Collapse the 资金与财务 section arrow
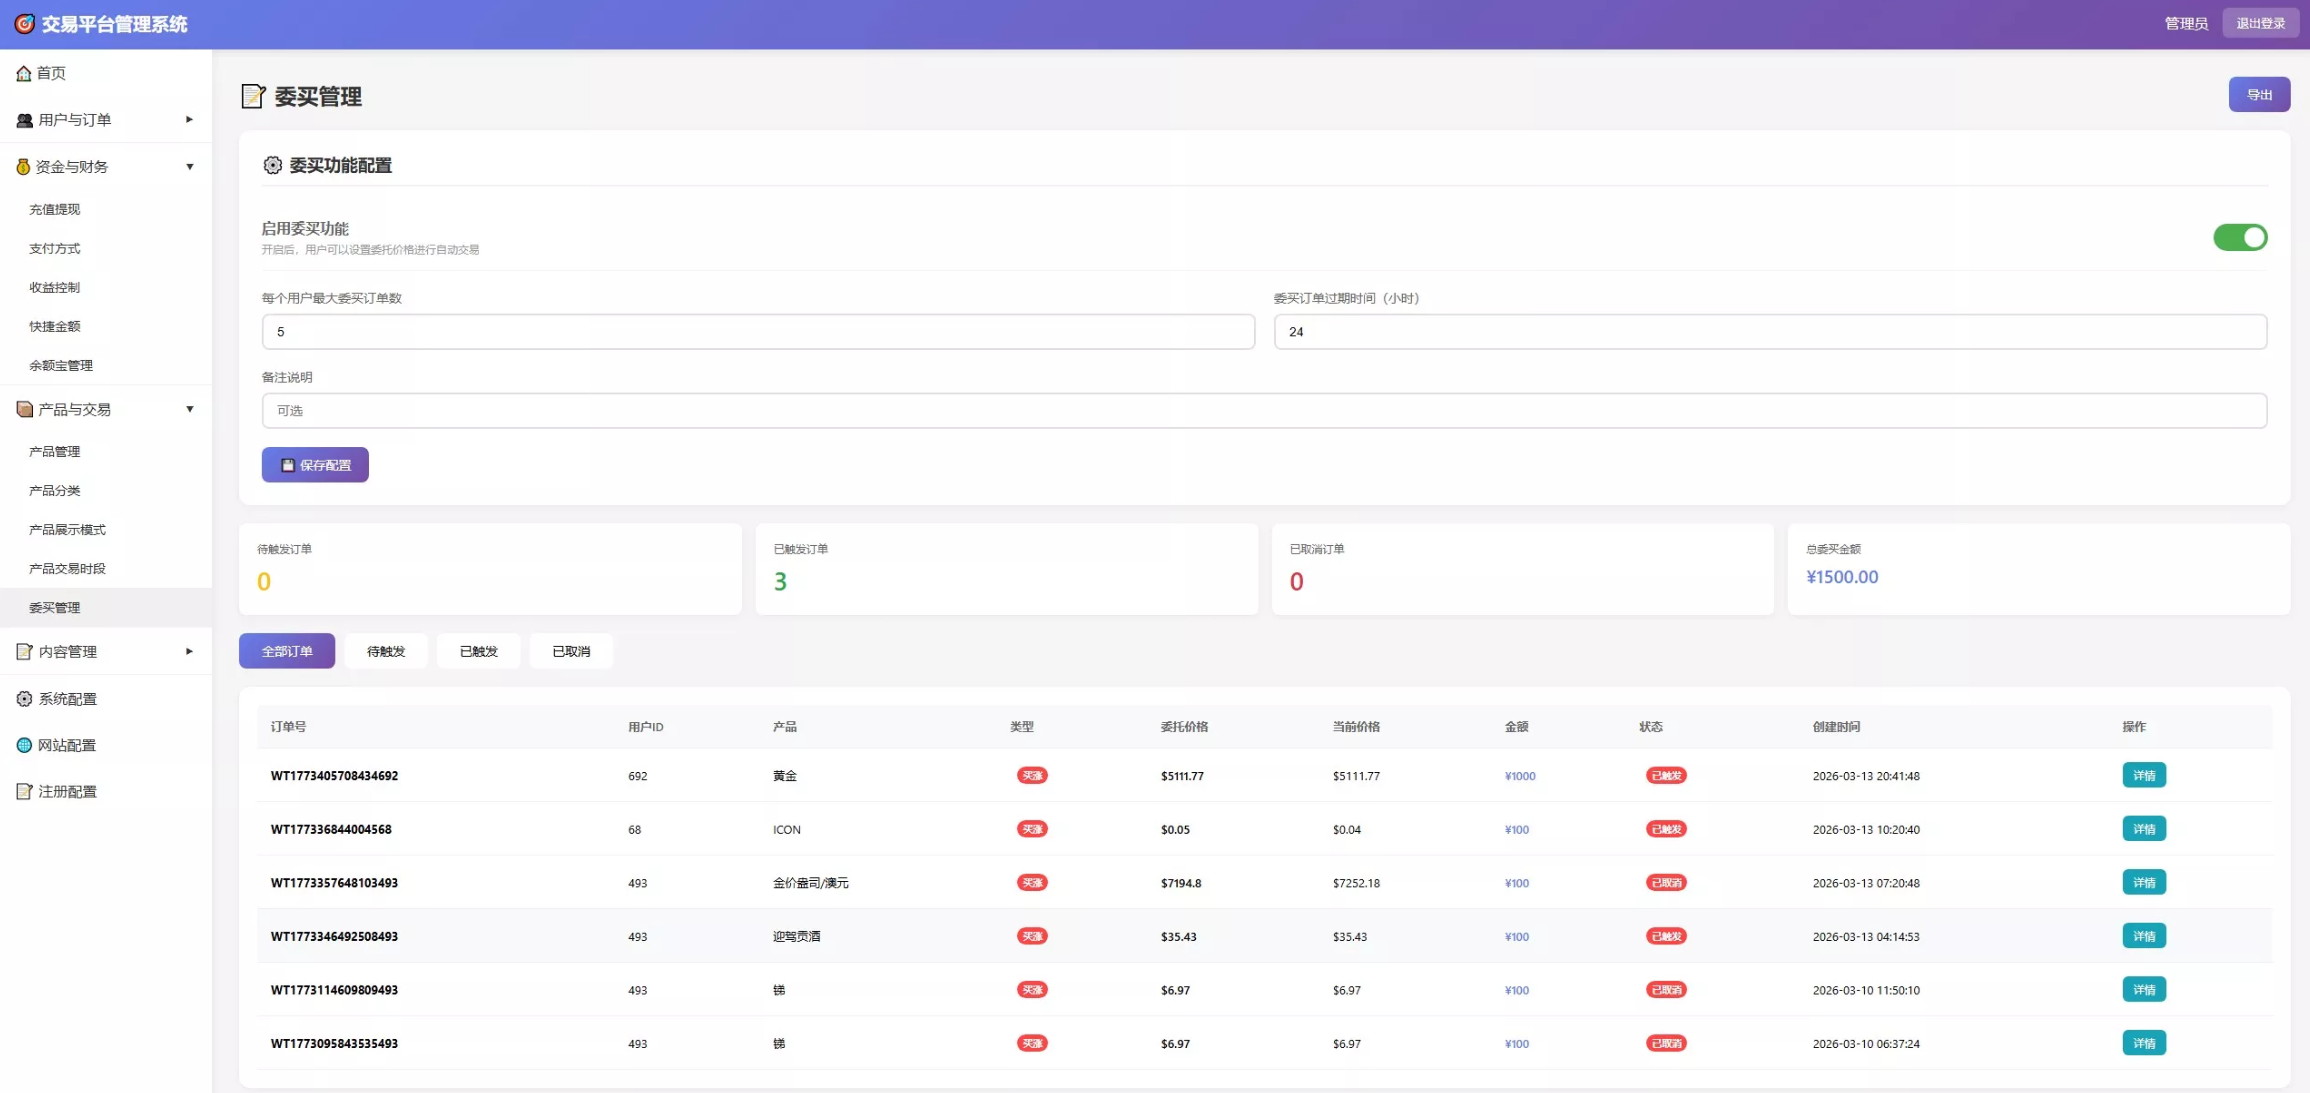The height and width of the screenshot is (1093, 2310). pos(189,167)
